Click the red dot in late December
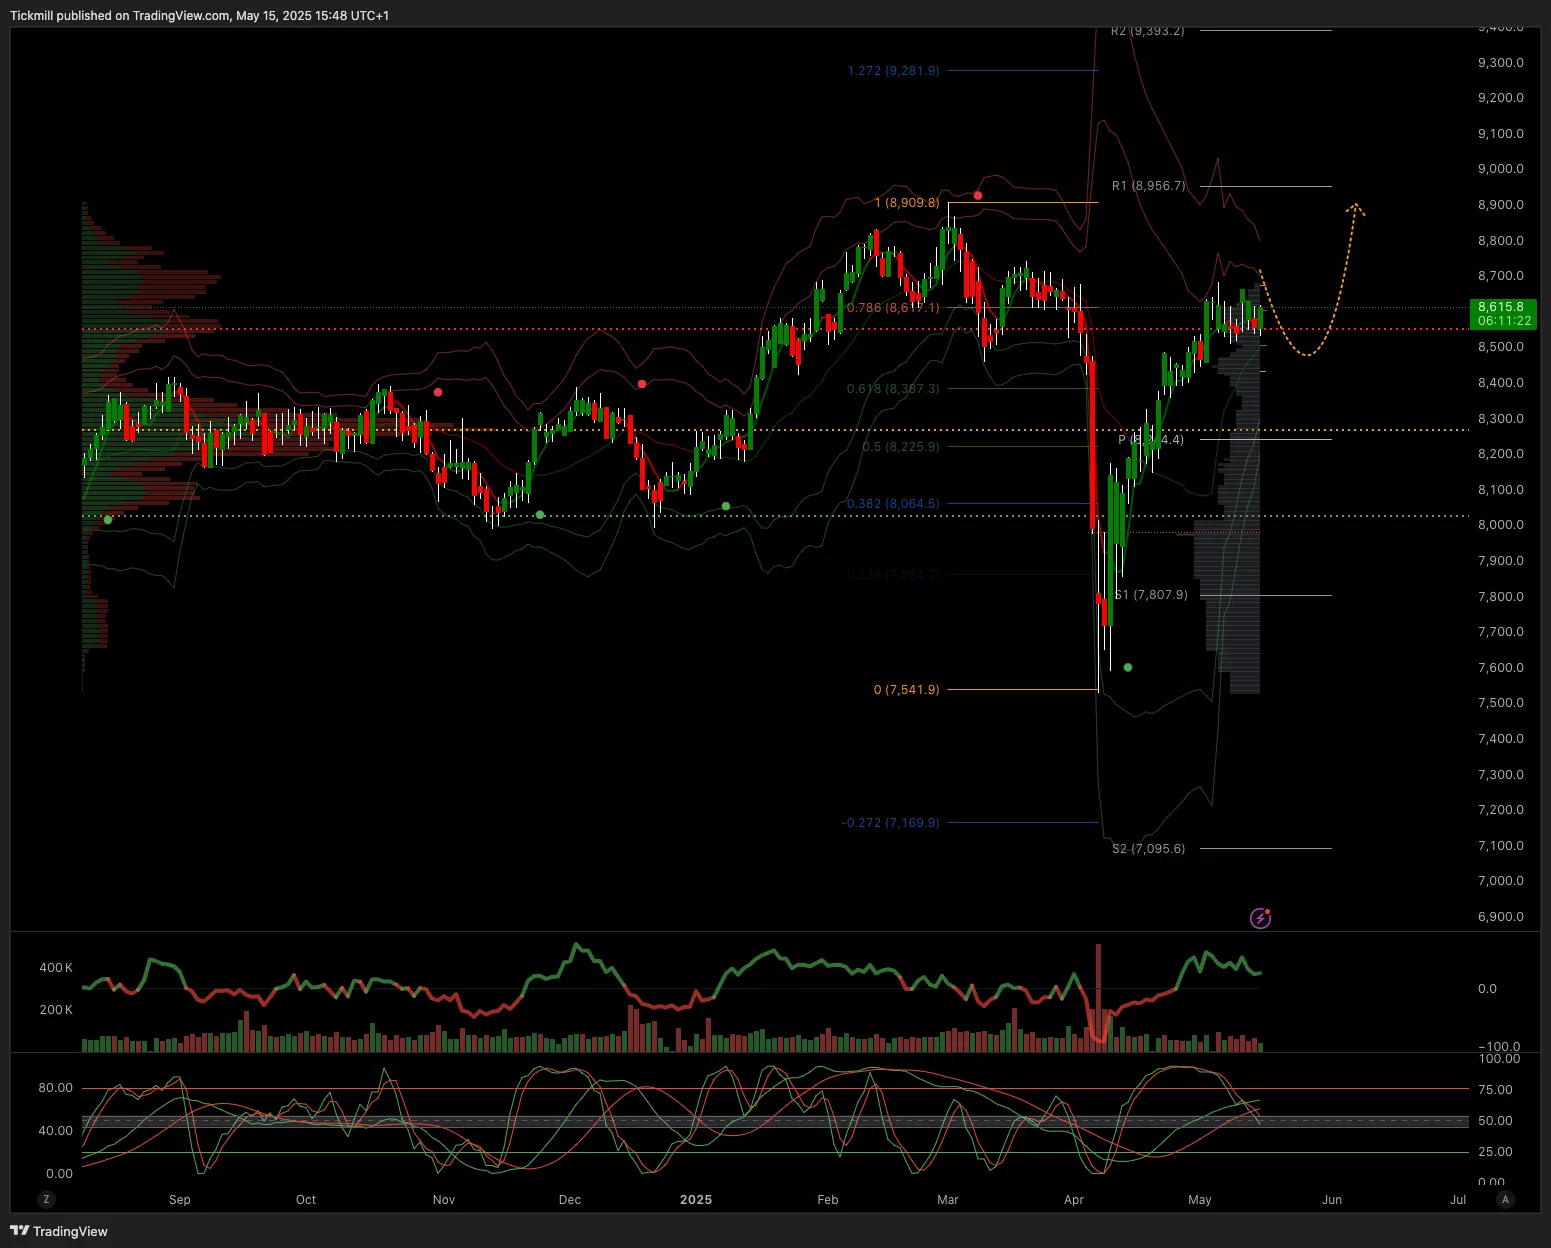 tap(642, 384)
